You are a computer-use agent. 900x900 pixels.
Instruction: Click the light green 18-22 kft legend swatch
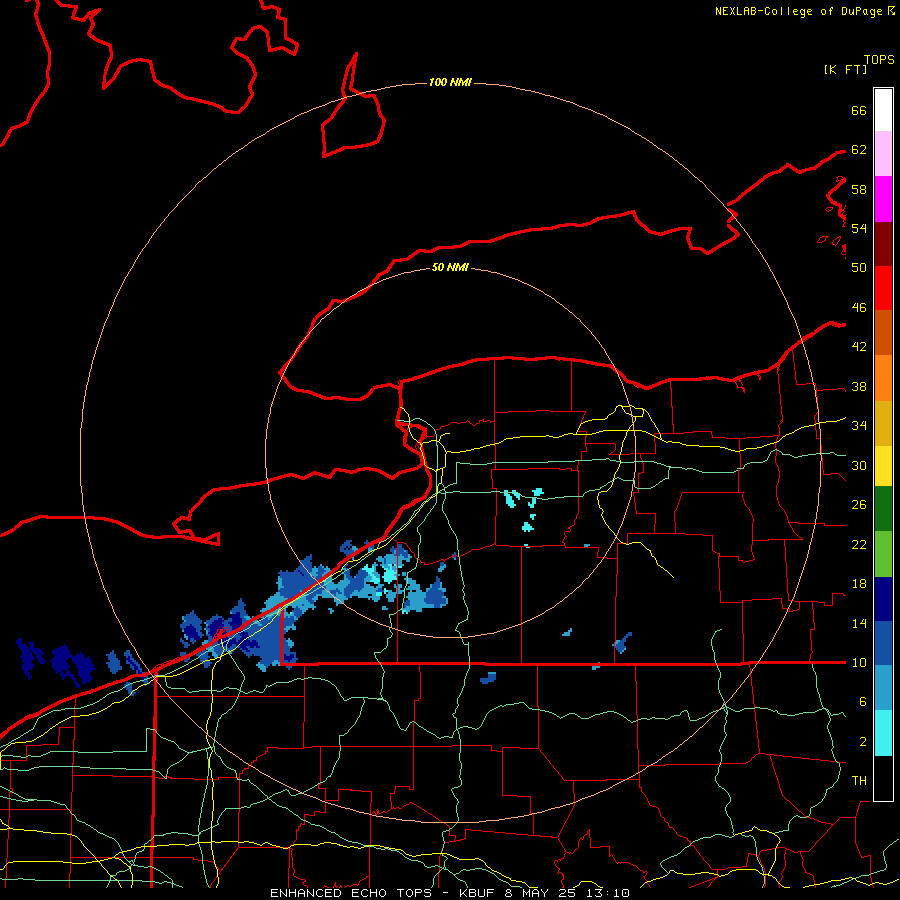coord(883,554)
